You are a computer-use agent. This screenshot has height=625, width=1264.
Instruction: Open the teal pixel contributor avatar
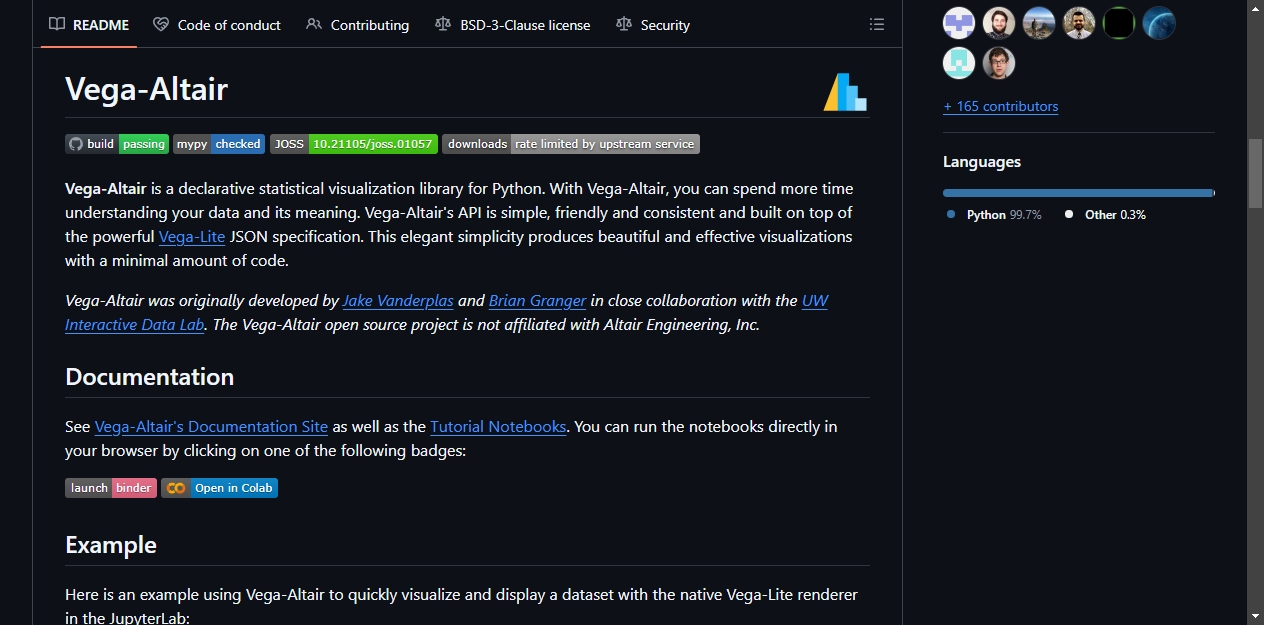pyautogui.click(x=959, y=63)
